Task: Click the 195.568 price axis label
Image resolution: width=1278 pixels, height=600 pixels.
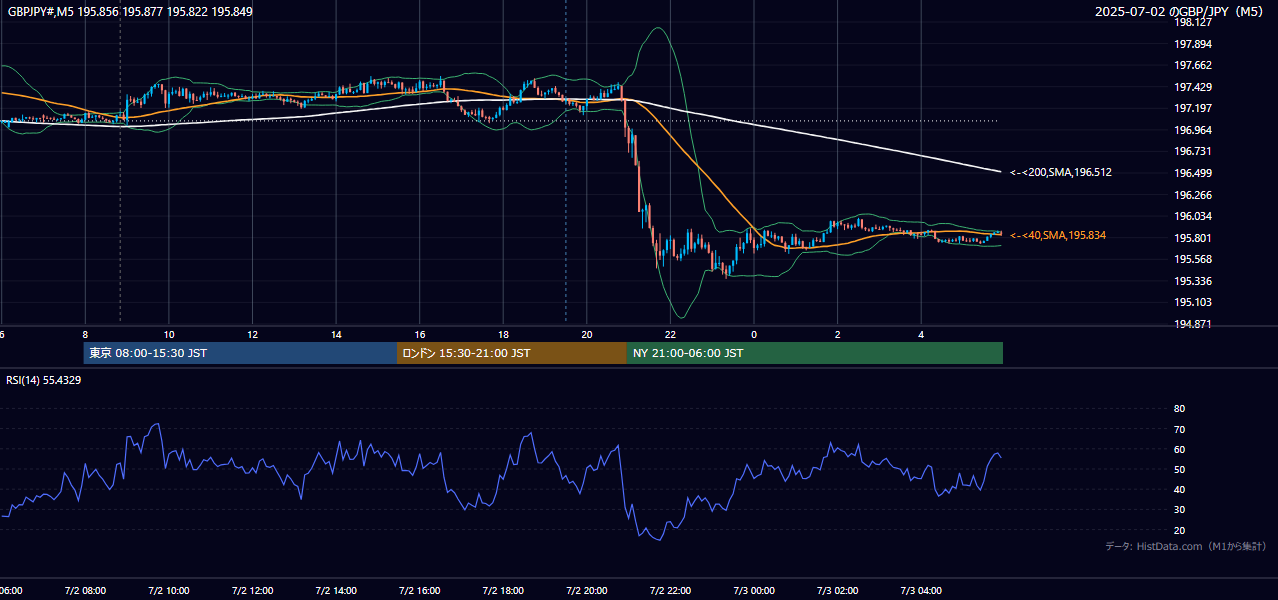Action: point(1193,260)
